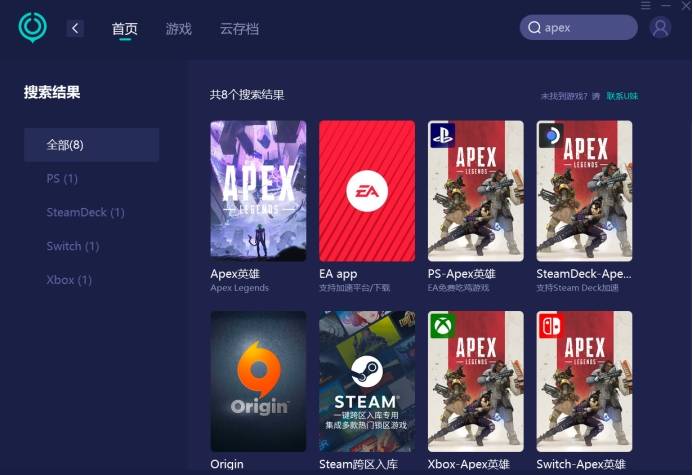Click the SteamDeck-Ape... title text
Image resolution: width=693 pixels, height=475 pixels.
(x=584, y=274)
